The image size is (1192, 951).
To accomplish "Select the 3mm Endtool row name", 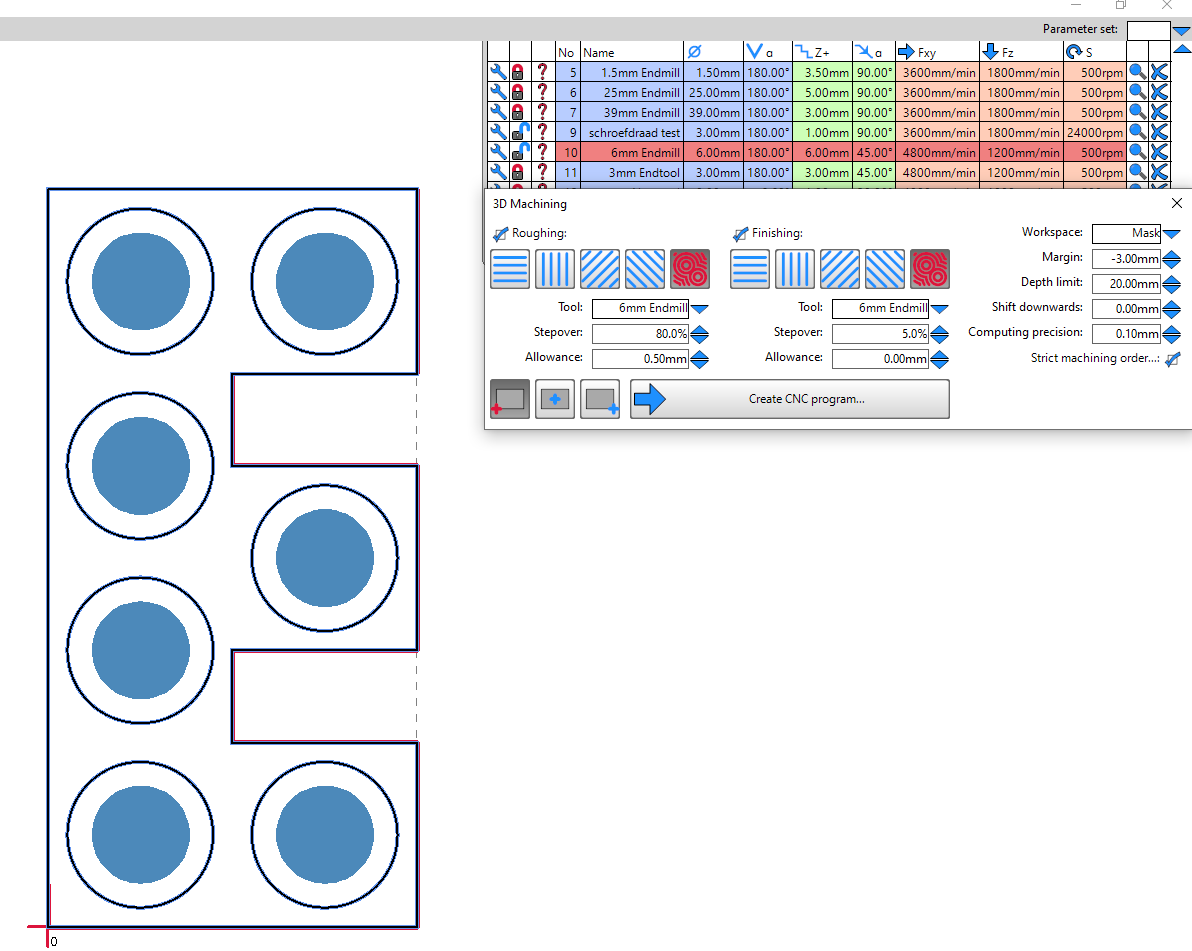I will 631,172.
